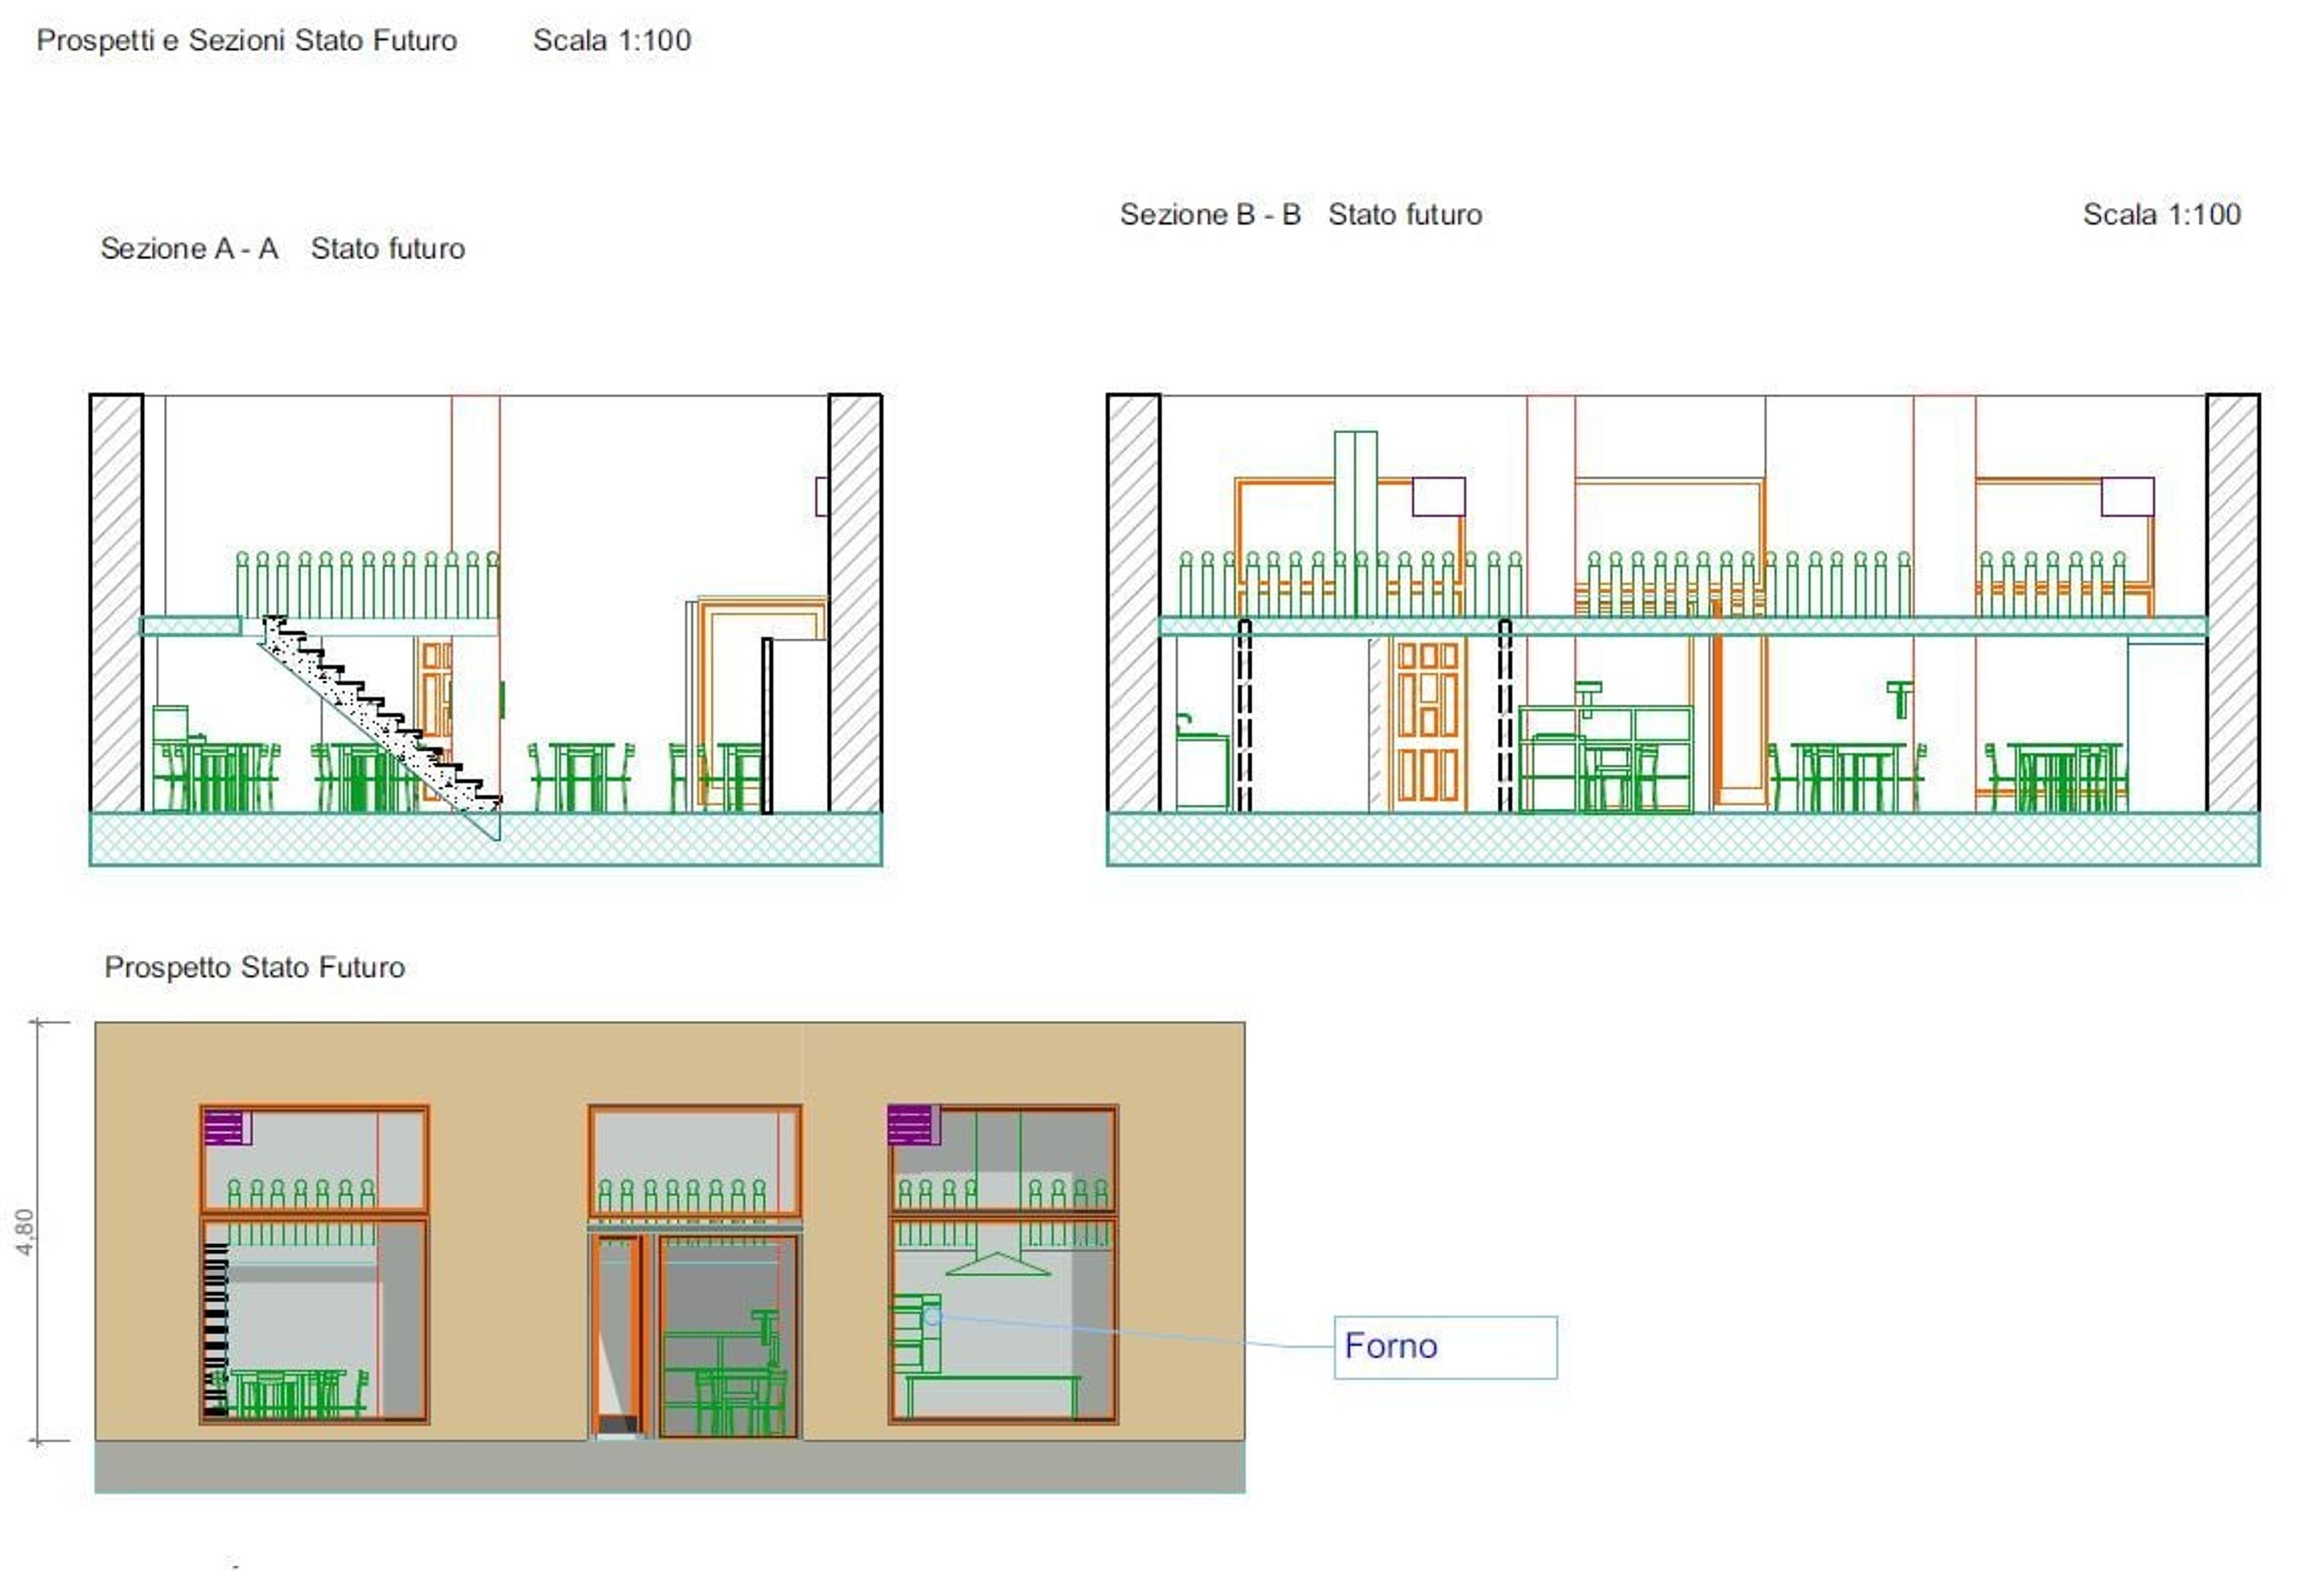The height and width of the screenshot is (1596, 2321).
Task: Select the sink fixture in Sezione B-B
Action: (x=1202, y=762)
